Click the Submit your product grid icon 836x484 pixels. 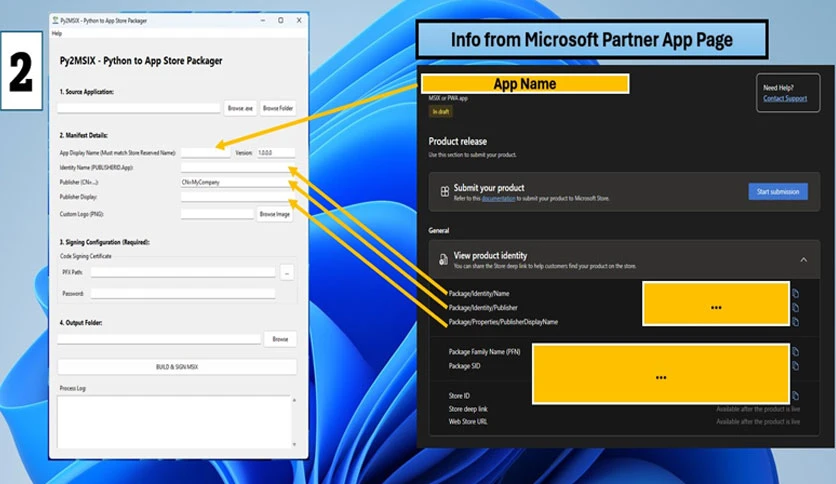pyautogui.click(x=445, y=192)
